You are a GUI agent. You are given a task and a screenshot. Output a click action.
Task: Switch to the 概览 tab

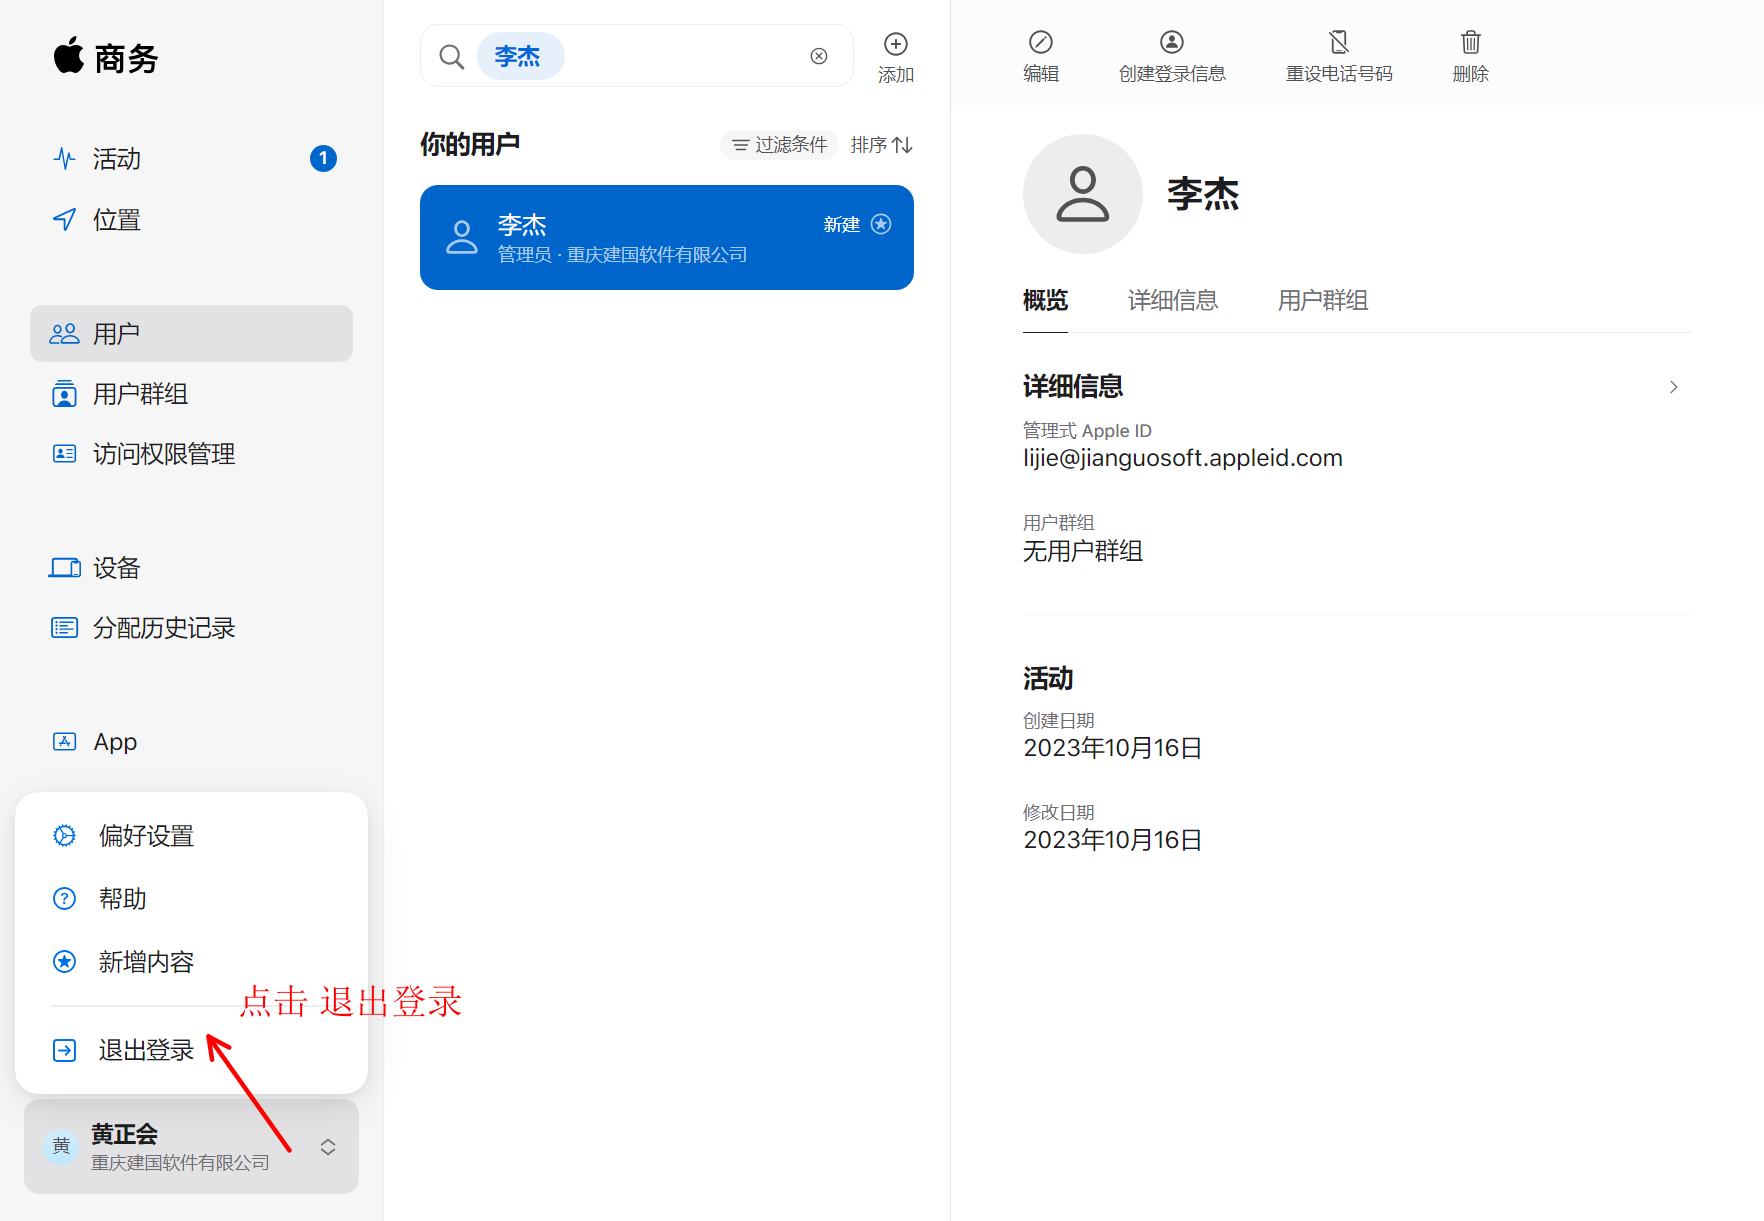click(x=1045, y=300)
